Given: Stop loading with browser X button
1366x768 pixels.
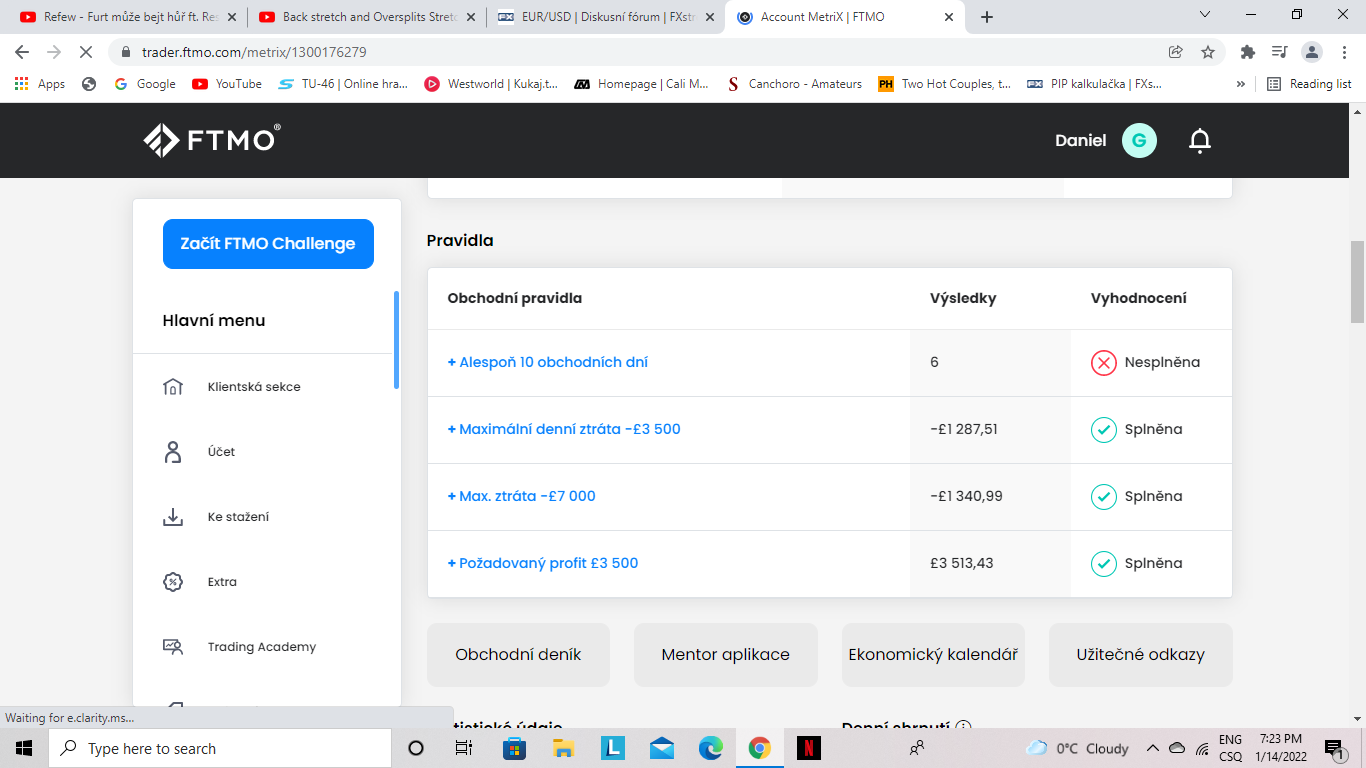Looking at the screenshot, I should (x=86, y=52).
